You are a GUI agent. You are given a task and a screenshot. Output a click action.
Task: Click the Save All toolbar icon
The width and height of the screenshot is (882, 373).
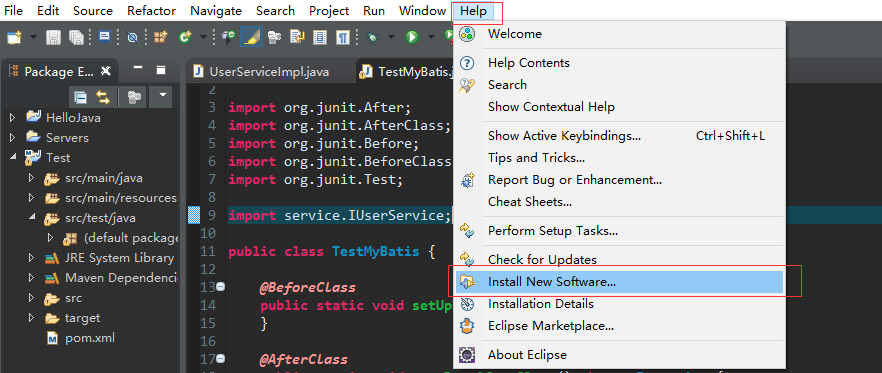coord(75,38)
